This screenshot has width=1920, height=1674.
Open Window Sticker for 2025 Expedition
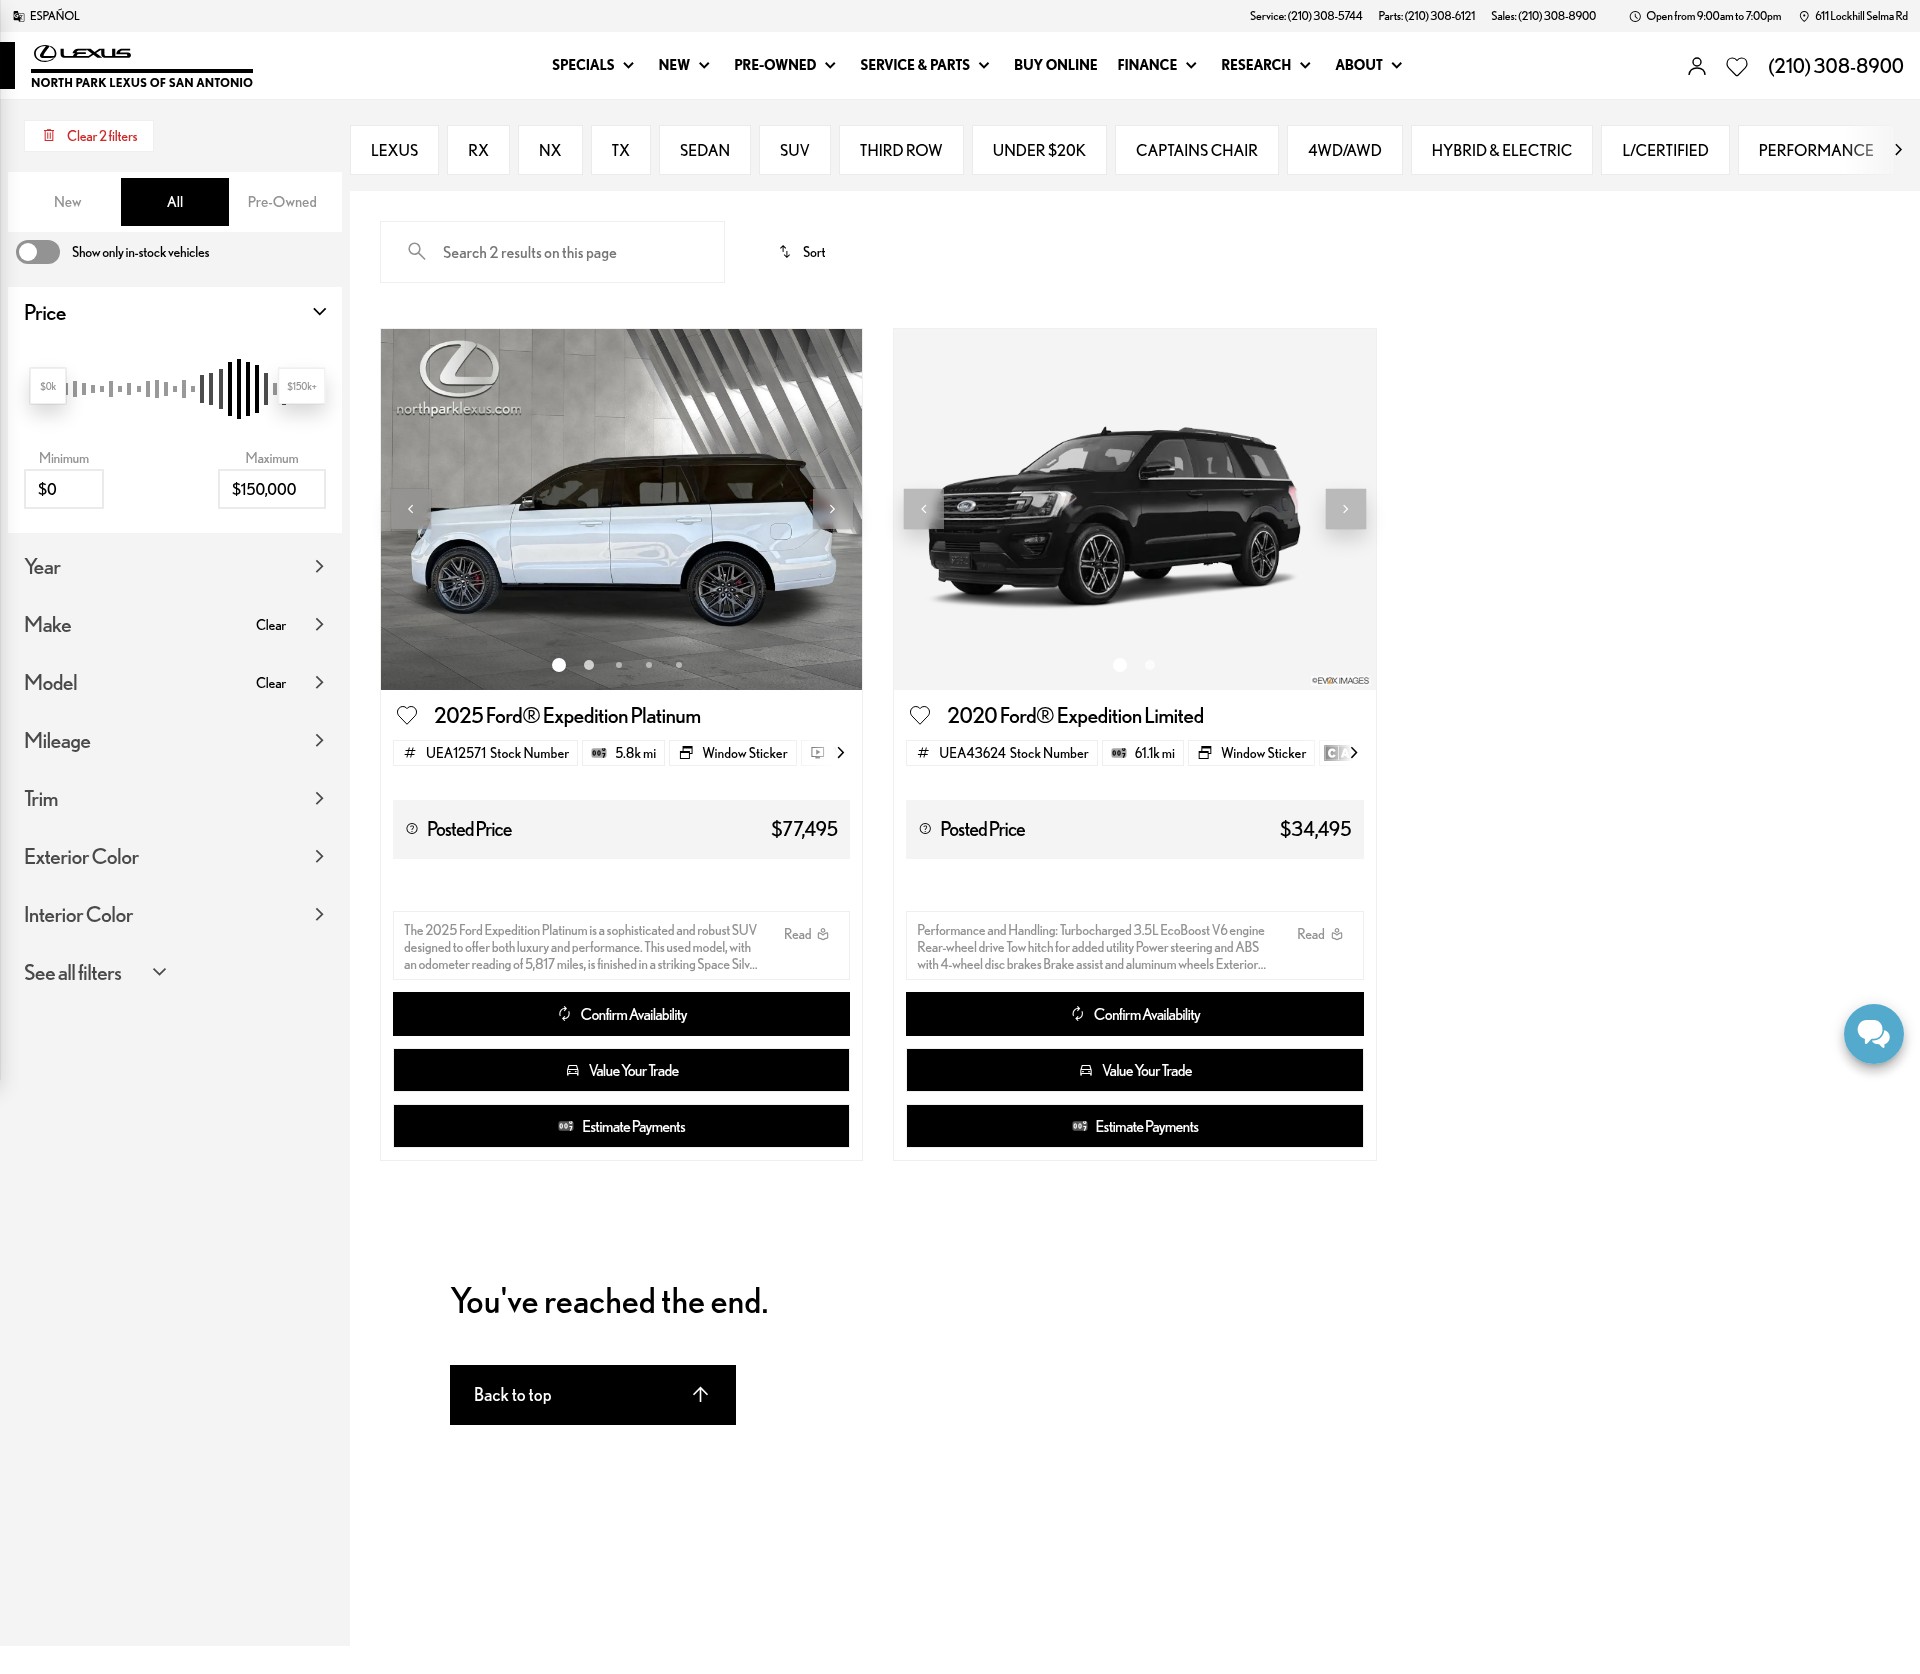click(734, 753)
